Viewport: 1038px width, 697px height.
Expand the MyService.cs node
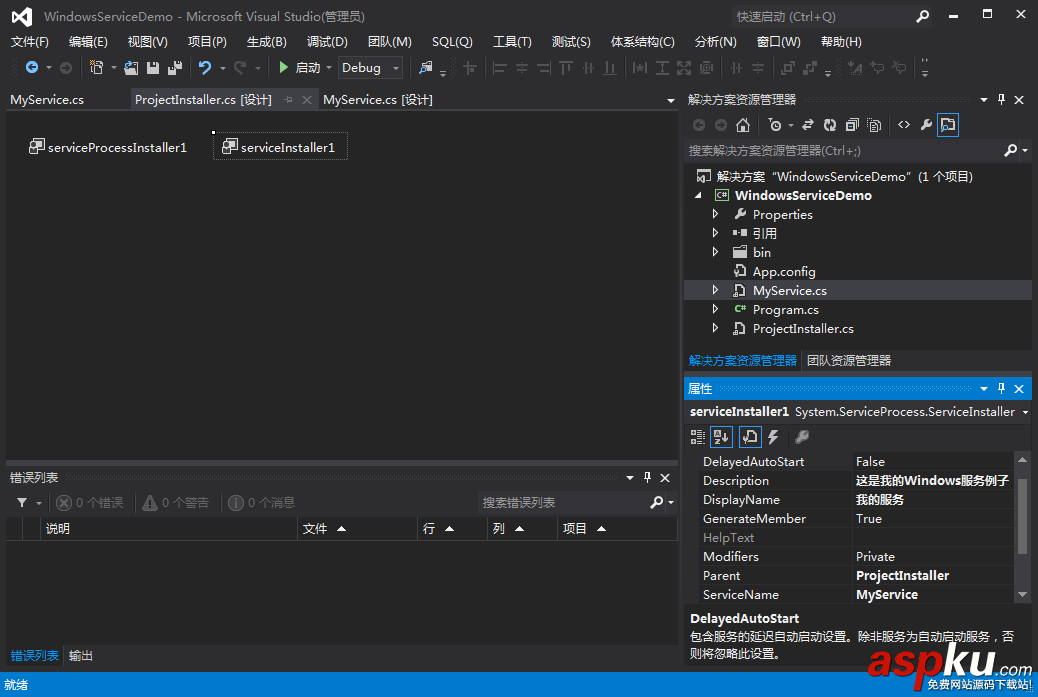715,290
